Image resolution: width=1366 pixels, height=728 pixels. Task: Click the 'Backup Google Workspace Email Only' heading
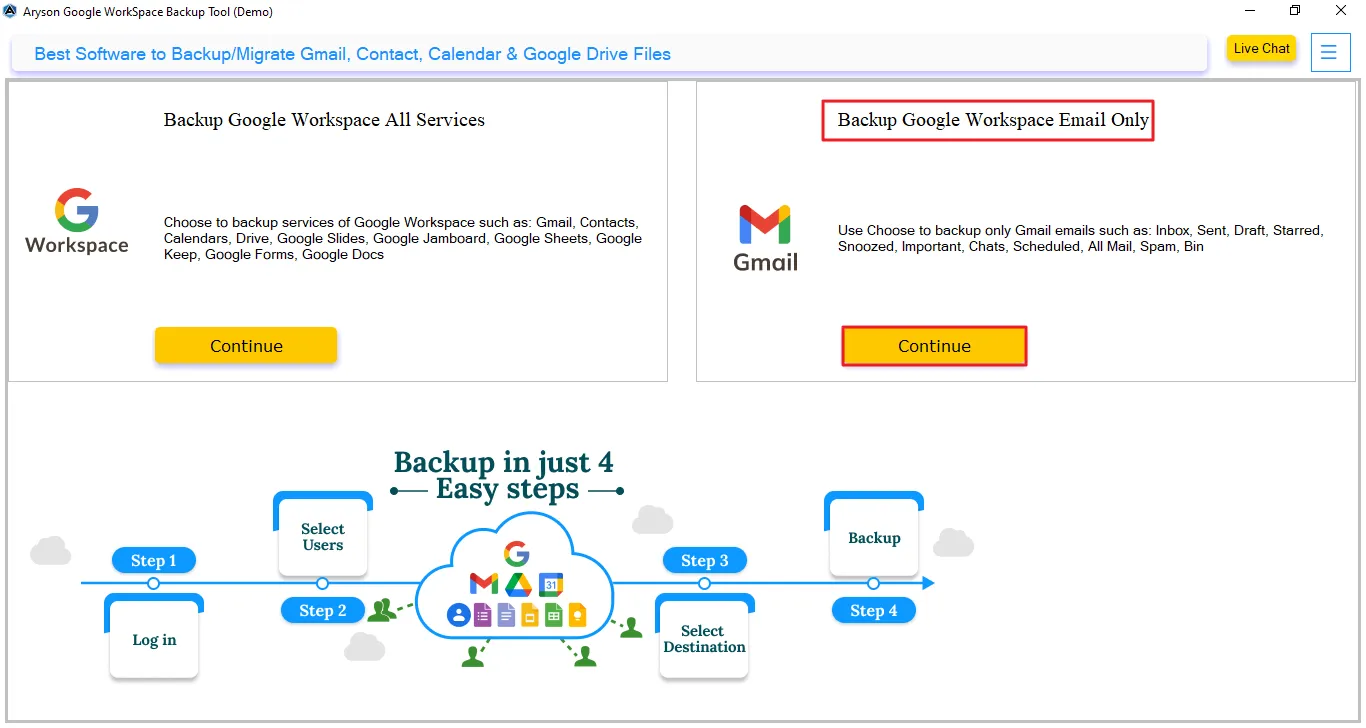point(987,119)
